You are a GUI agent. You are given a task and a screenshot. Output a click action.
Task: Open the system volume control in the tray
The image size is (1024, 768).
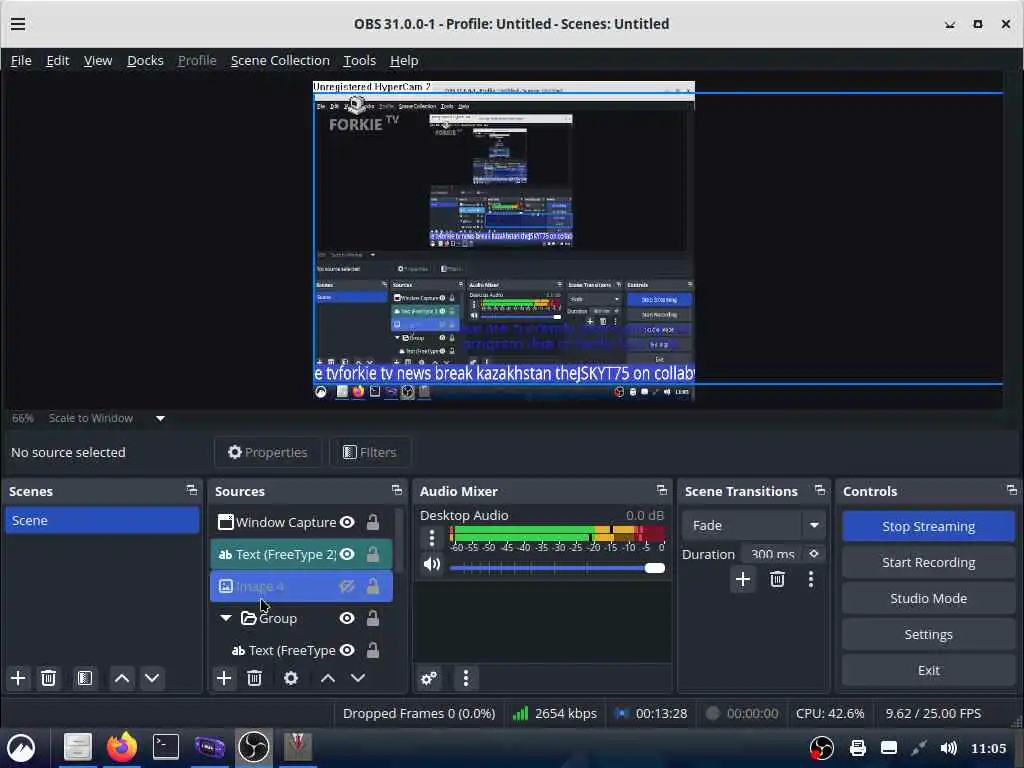coord(949,748)
